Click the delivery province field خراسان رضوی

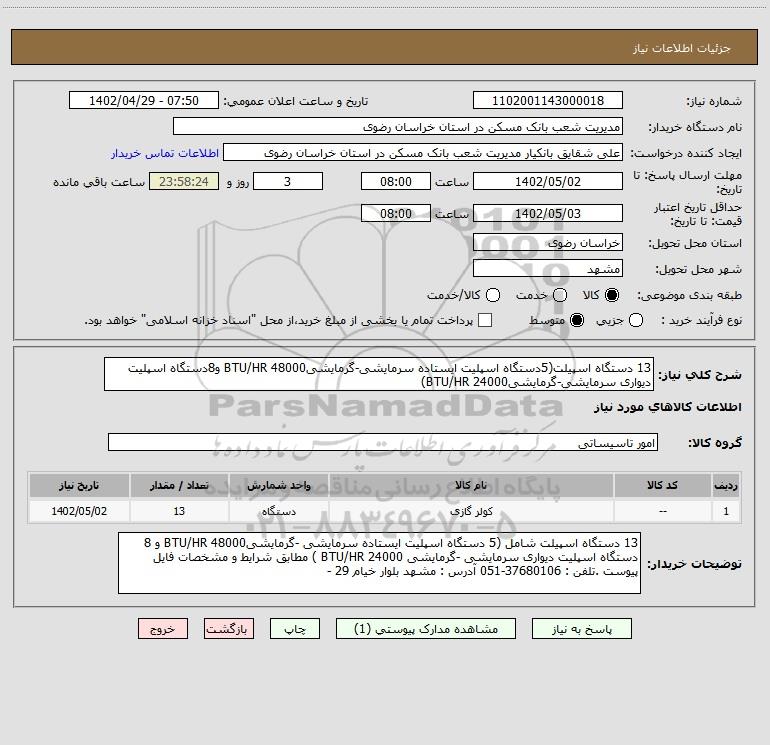548,242
